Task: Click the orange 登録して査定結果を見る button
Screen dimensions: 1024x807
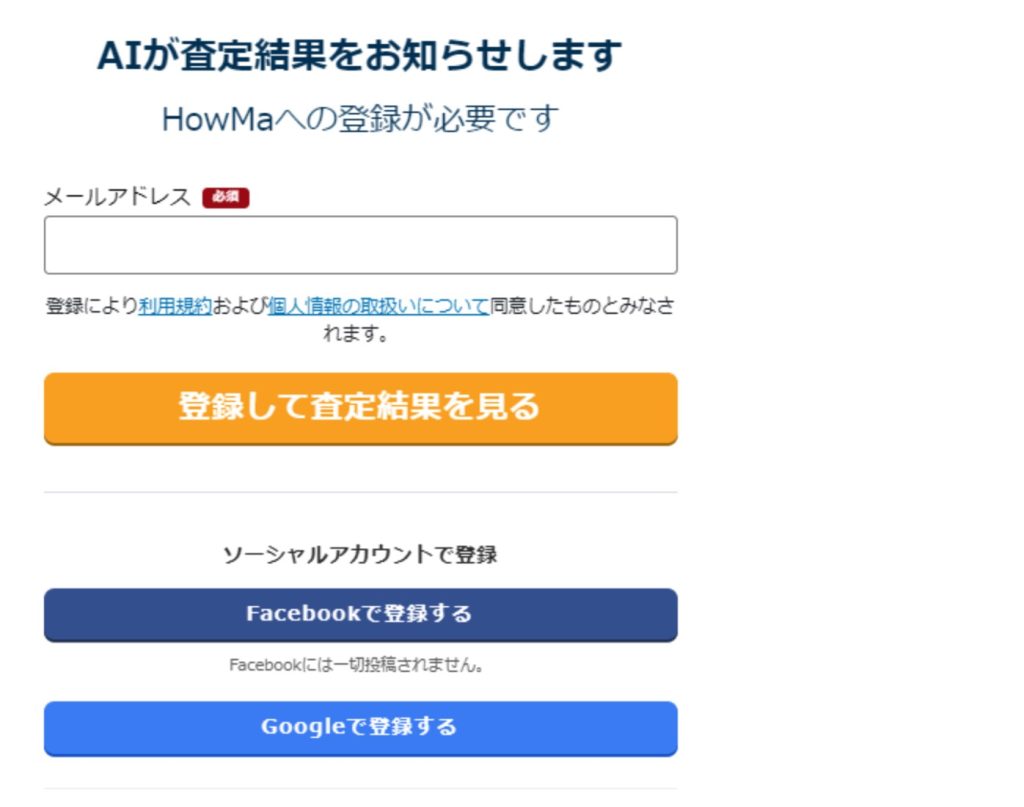Action: pos(360,409)
